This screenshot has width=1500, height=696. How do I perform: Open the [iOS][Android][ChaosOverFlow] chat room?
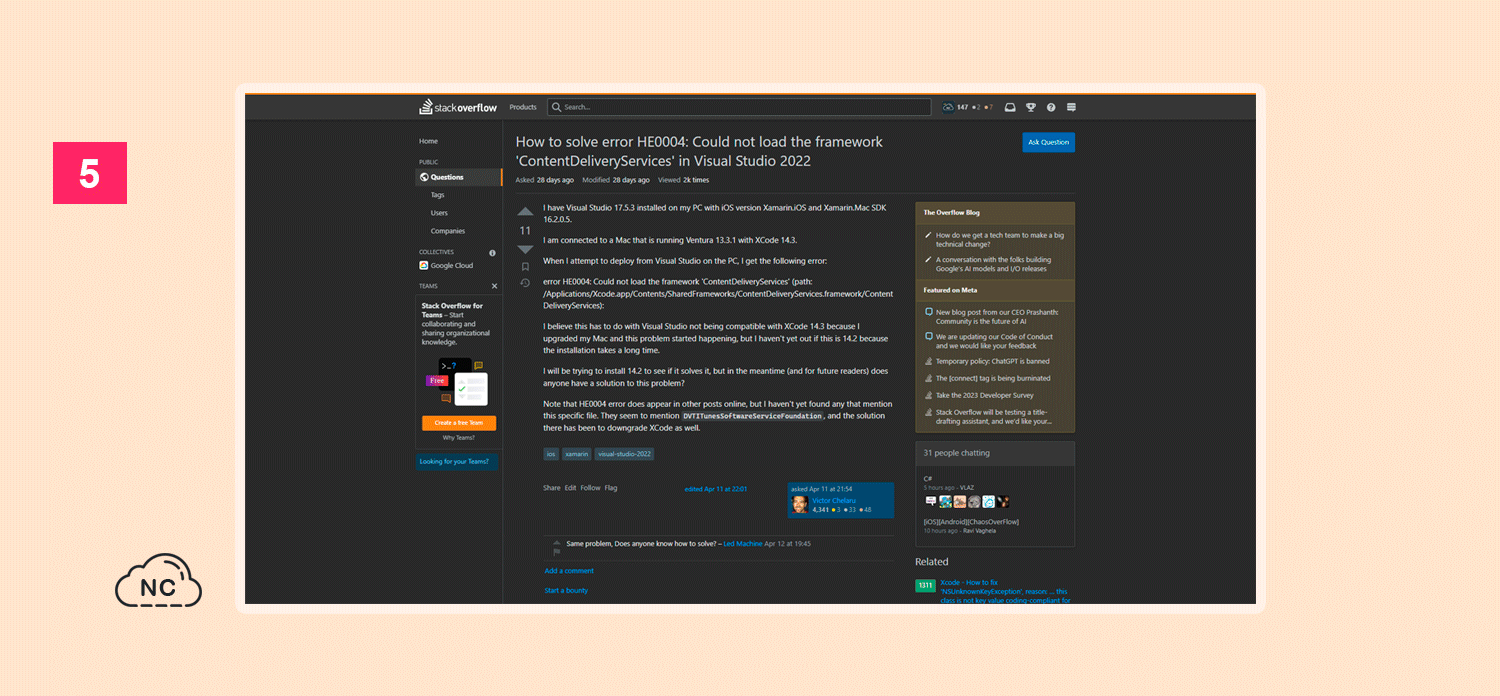click(971, 522)
